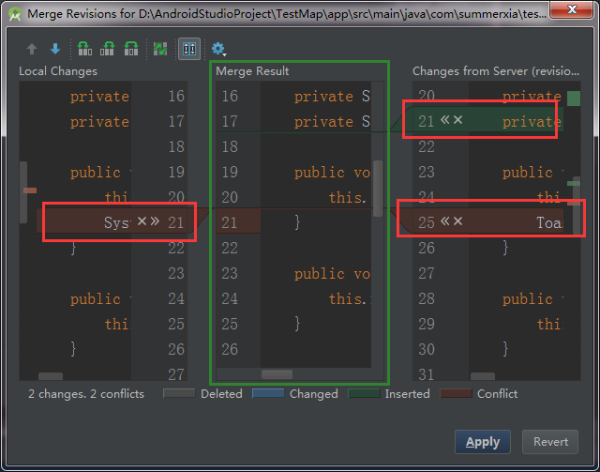The height and width of the screenshot is (472, 600).
Task: Ignore local change on line 21
Action: (x=141, y=221)
